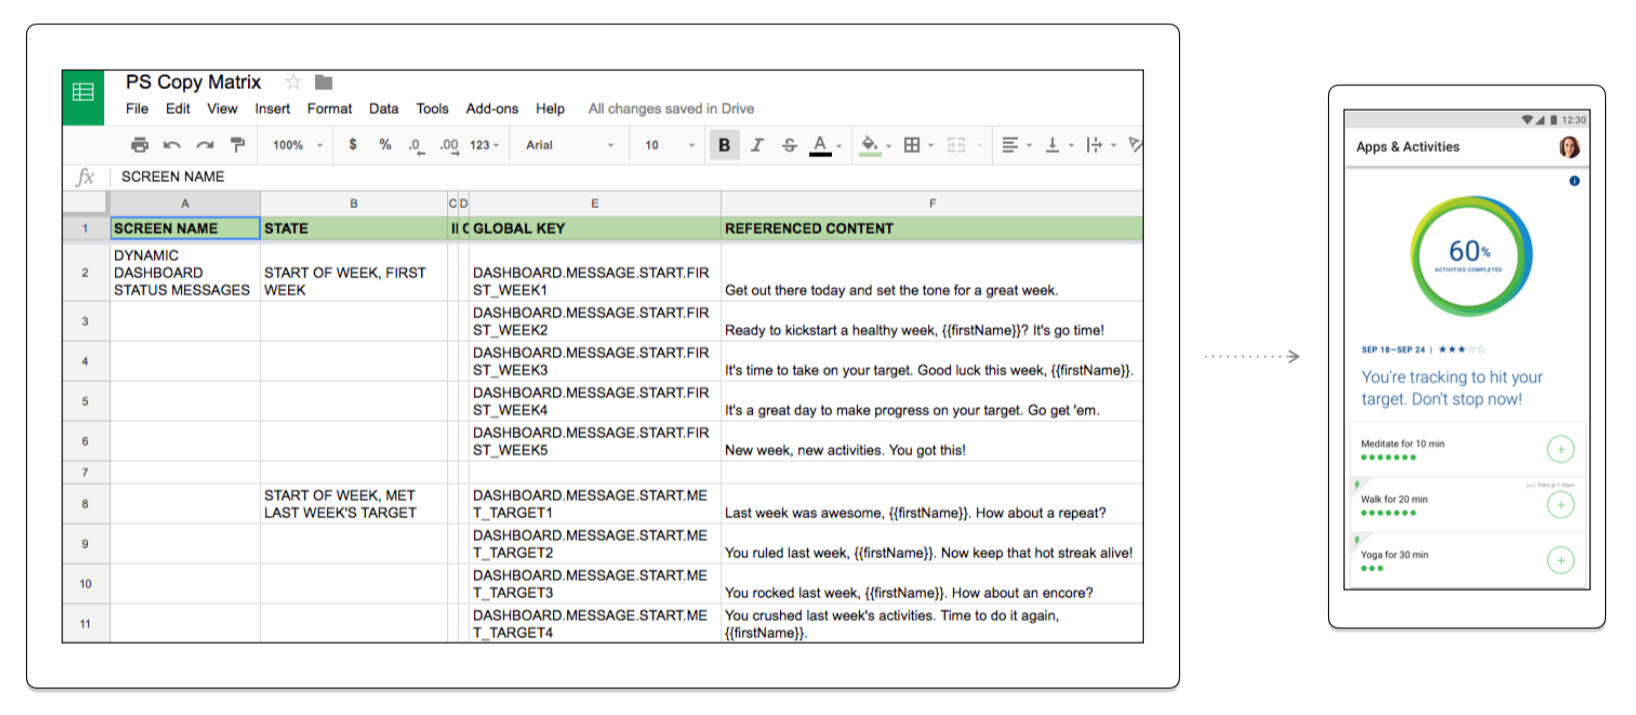Click the horizontal align icon
The width and height of the screenshot is (1636, 715).
click(x=1010, y=145)
